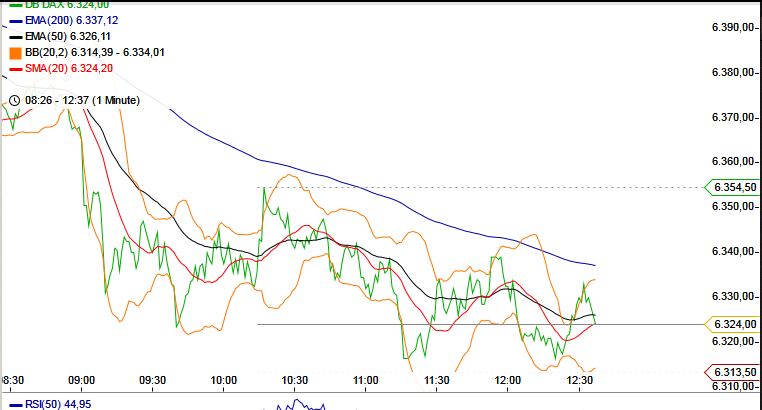Viewport: 762px width, 410px height.
Task: Click the 6.324,00 current price tag
Action: pyautogui.click(x=731, y=325)
